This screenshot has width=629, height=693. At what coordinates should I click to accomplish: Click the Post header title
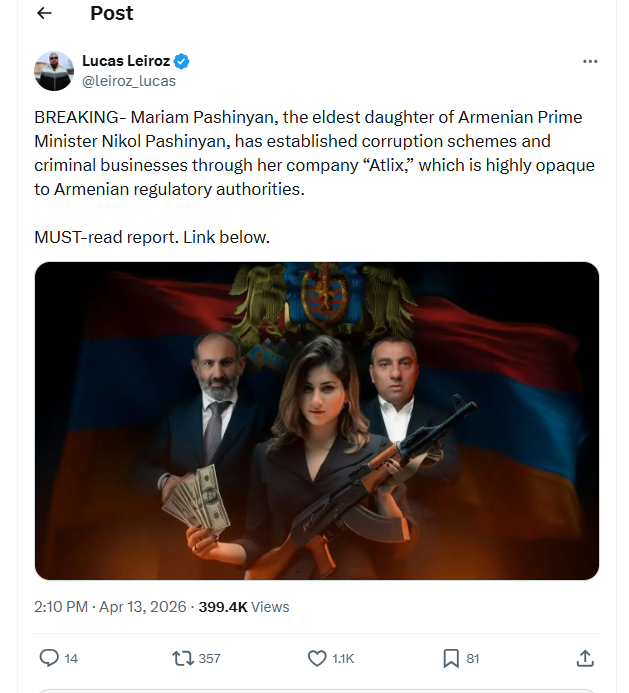coord(111,13)
